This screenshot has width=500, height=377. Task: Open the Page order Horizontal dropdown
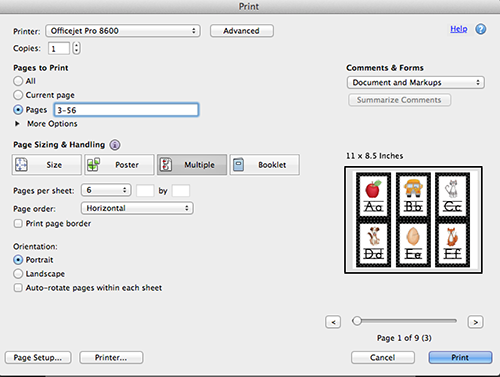pyautogui.click(x=137, y=208)
